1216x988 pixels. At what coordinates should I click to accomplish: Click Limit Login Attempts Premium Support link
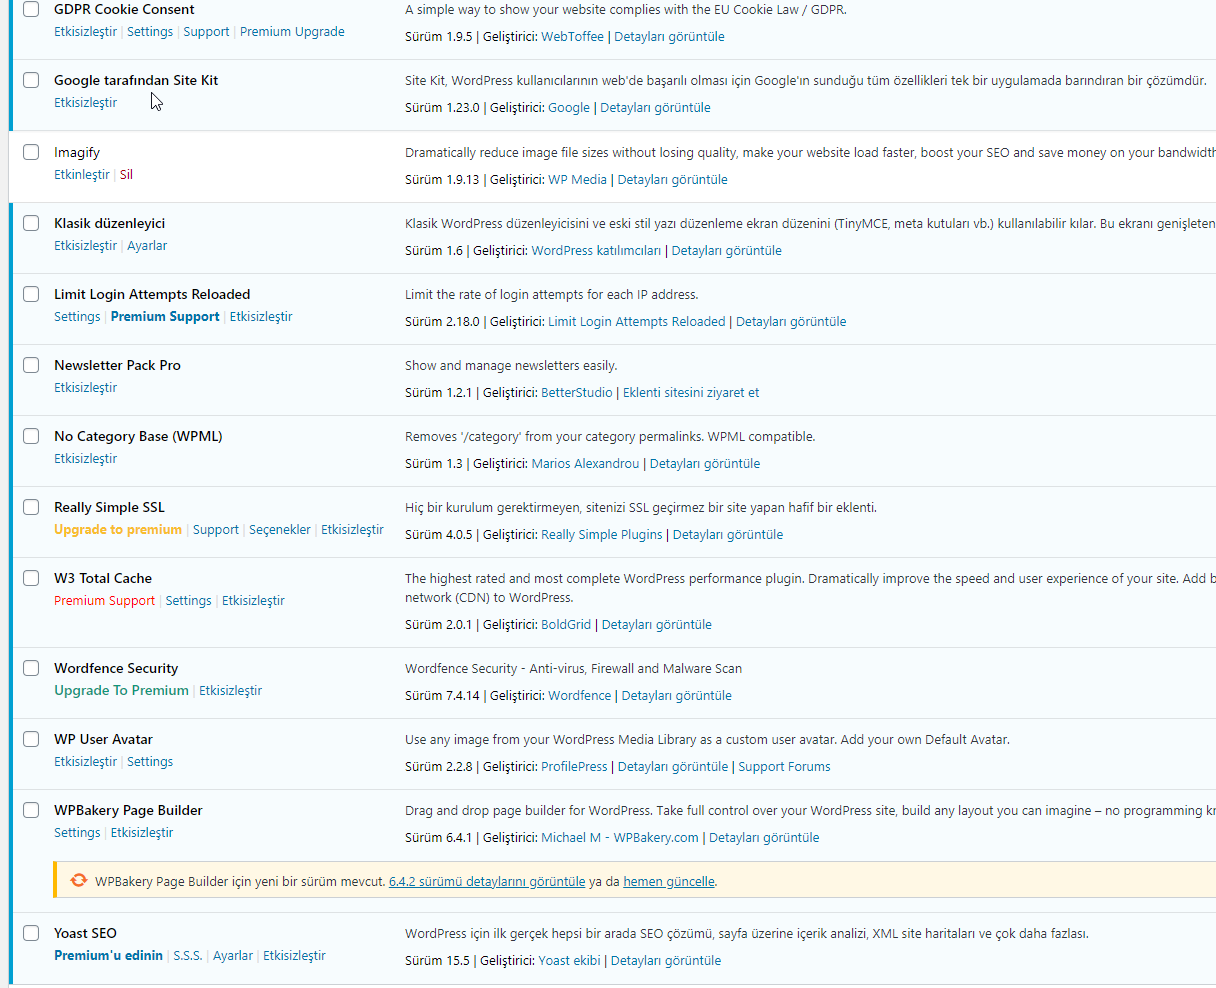click(x=165, y=316)
